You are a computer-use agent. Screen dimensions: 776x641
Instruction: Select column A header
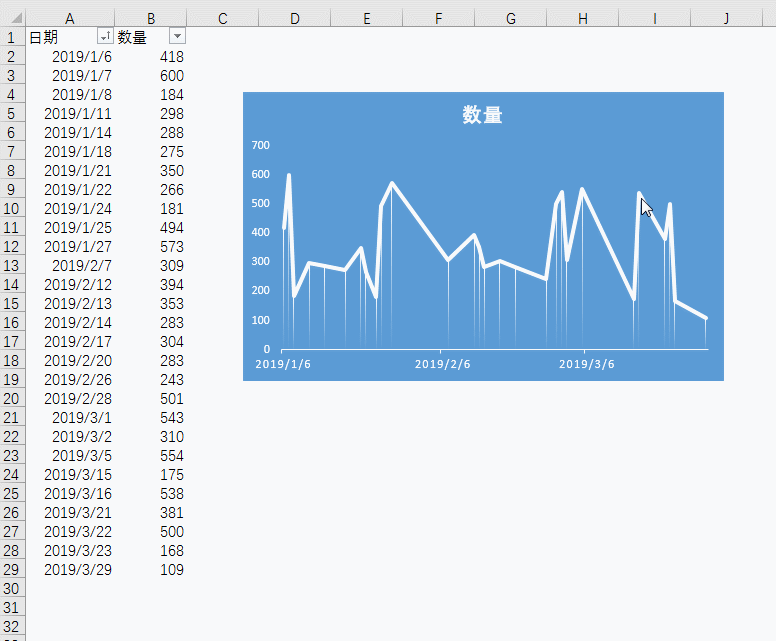pos(70,18)
